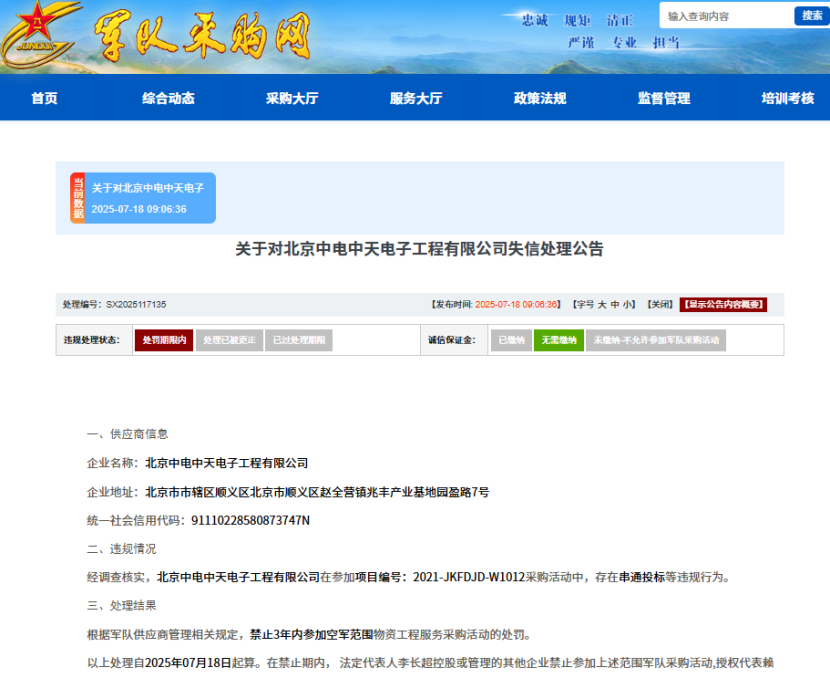Select 政策法规 menu item
Image resolution: width=830 pixels, height=678 pixels.
(x=540, y=98)
